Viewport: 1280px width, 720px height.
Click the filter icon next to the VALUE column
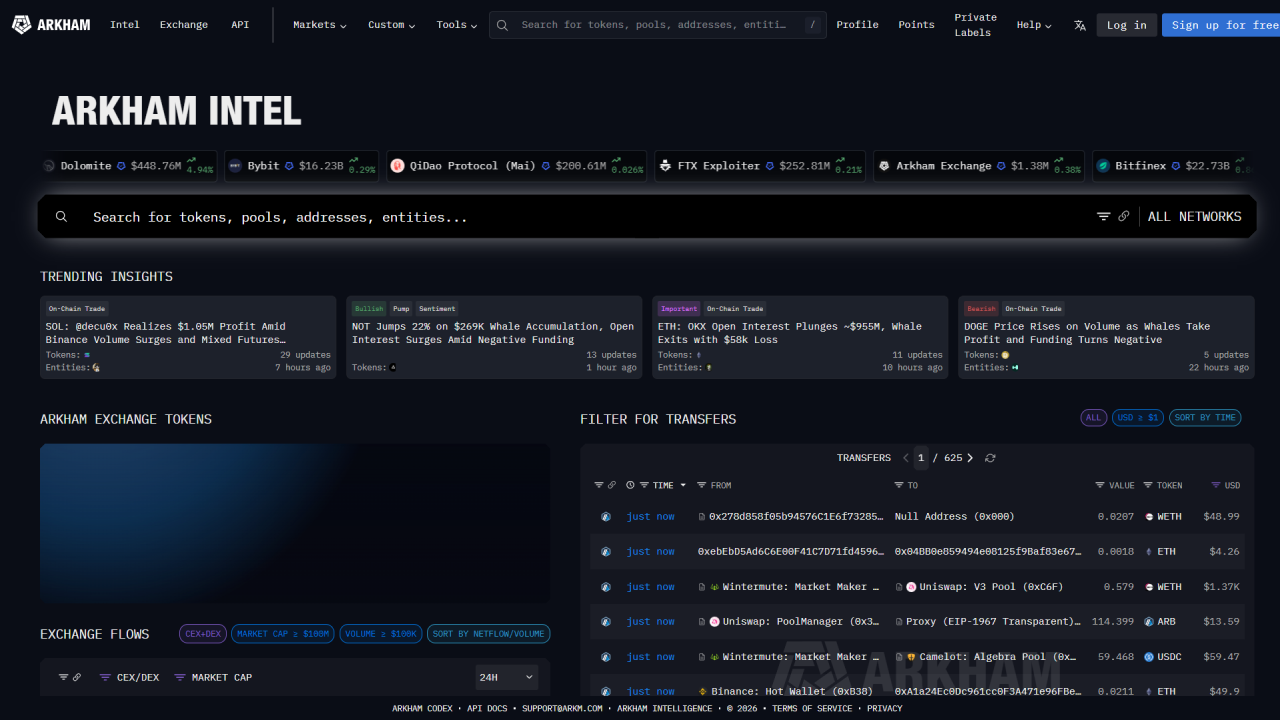click(1100, 485)
